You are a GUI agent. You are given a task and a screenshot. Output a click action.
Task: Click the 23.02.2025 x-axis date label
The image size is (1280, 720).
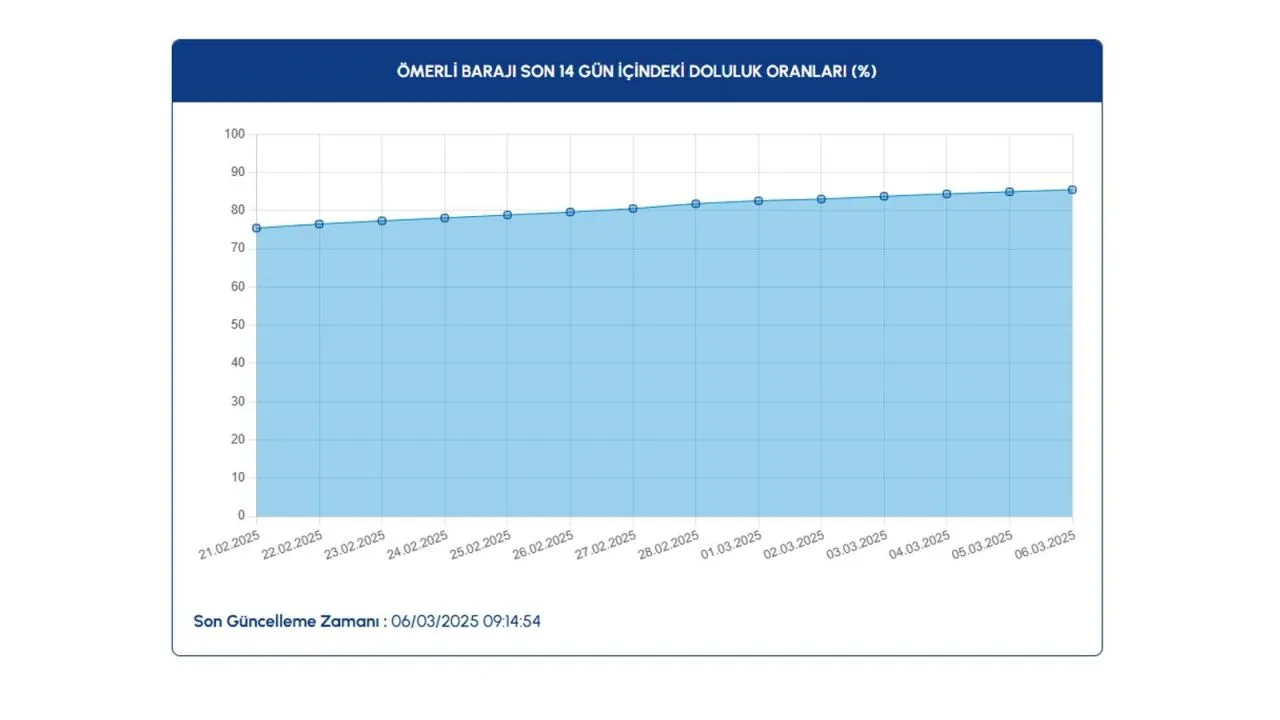356,545
